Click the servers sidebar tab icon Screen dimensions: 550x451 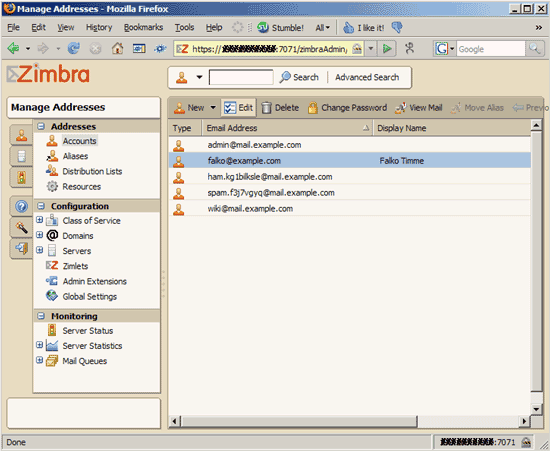[21, 156]
